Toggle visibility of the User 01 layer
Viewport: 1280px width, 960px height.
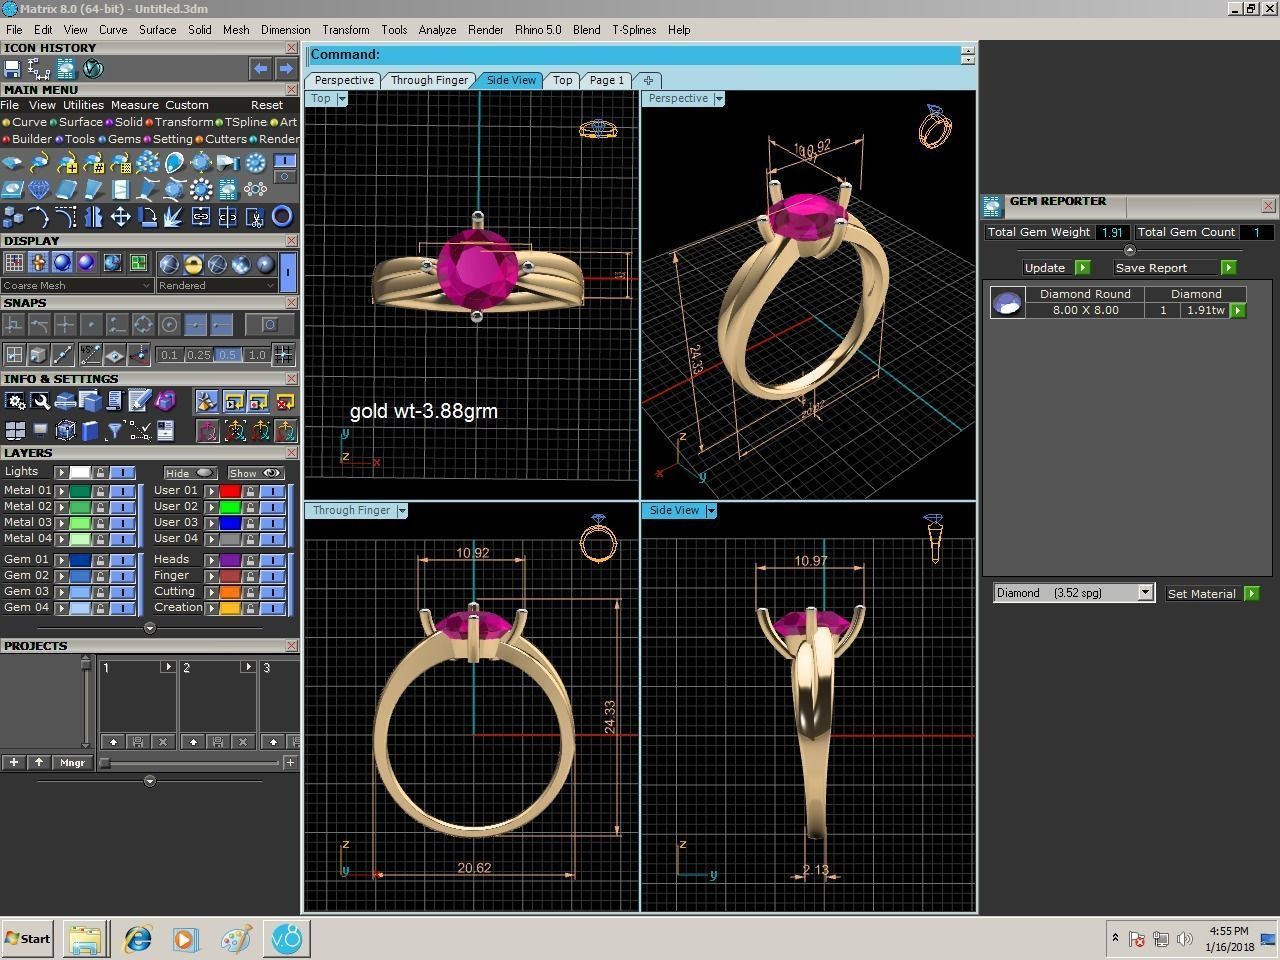pos(272,491)
